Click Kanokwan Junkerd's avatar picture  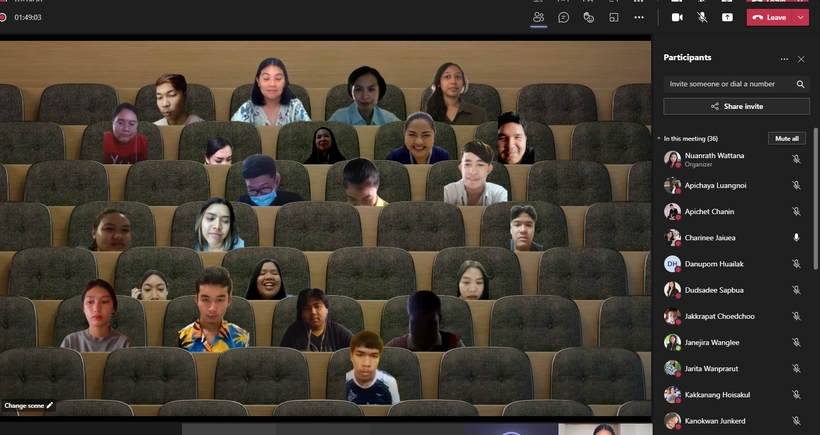pyautogui.click(x=672, y=420)
